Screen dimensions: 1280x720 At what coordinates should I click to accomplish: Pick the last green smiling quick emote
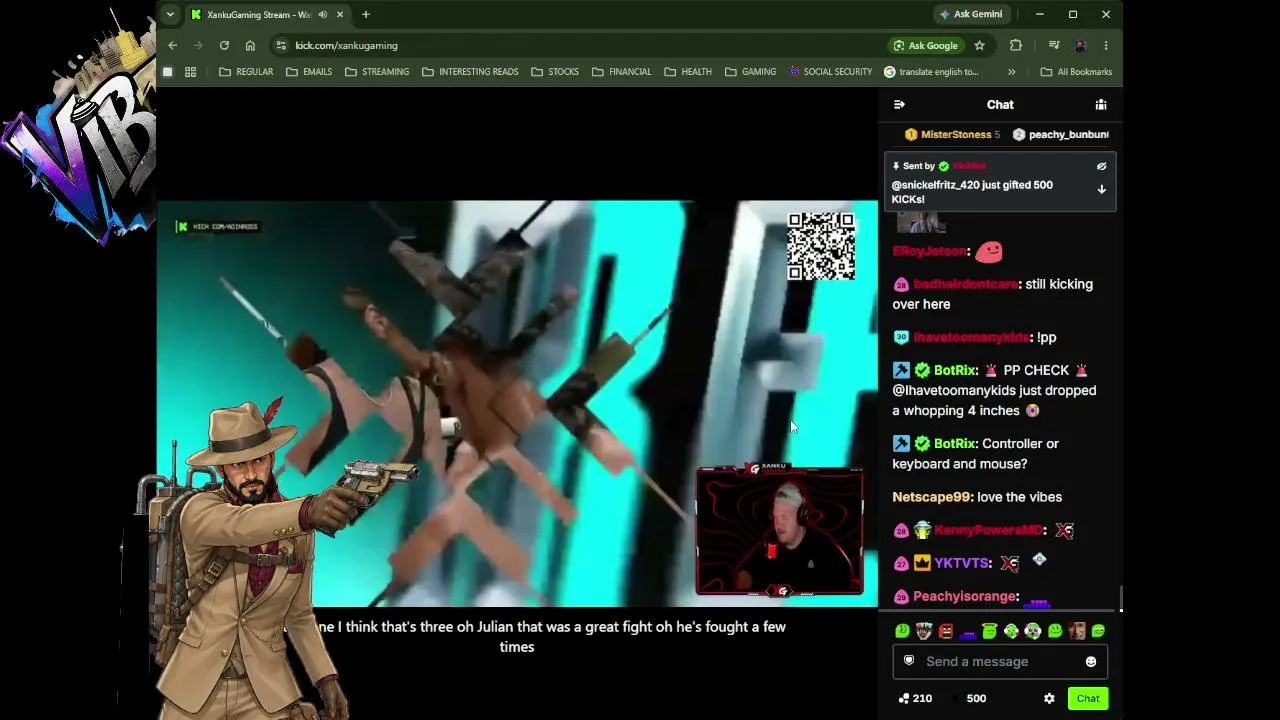1098,631
